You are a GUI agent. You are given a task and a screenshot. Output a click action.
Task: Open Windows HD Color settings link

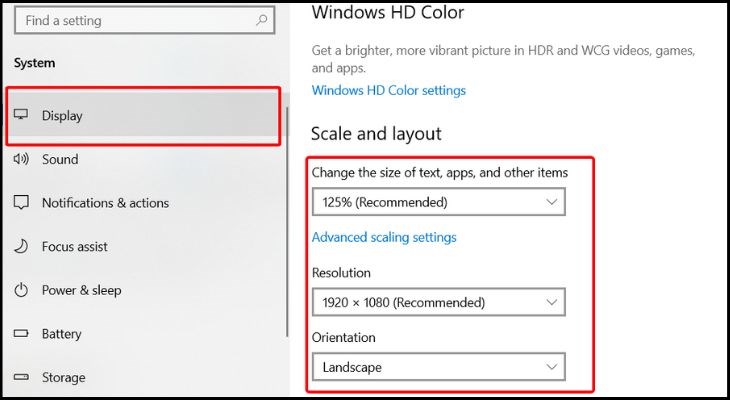pos(389,90)
